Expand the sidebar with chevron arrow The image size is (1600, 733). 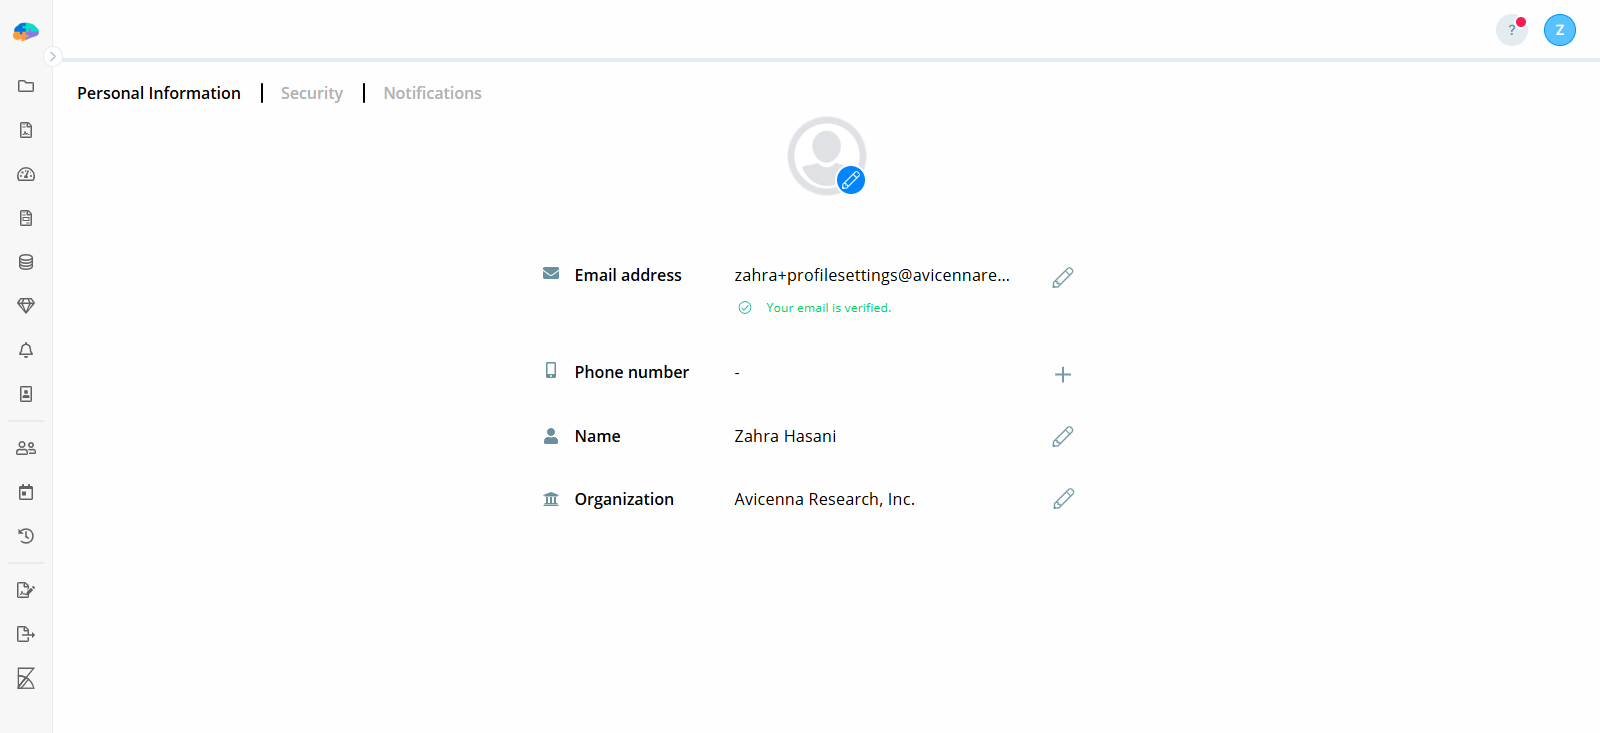pyautogui.click(x=53, y=57)
